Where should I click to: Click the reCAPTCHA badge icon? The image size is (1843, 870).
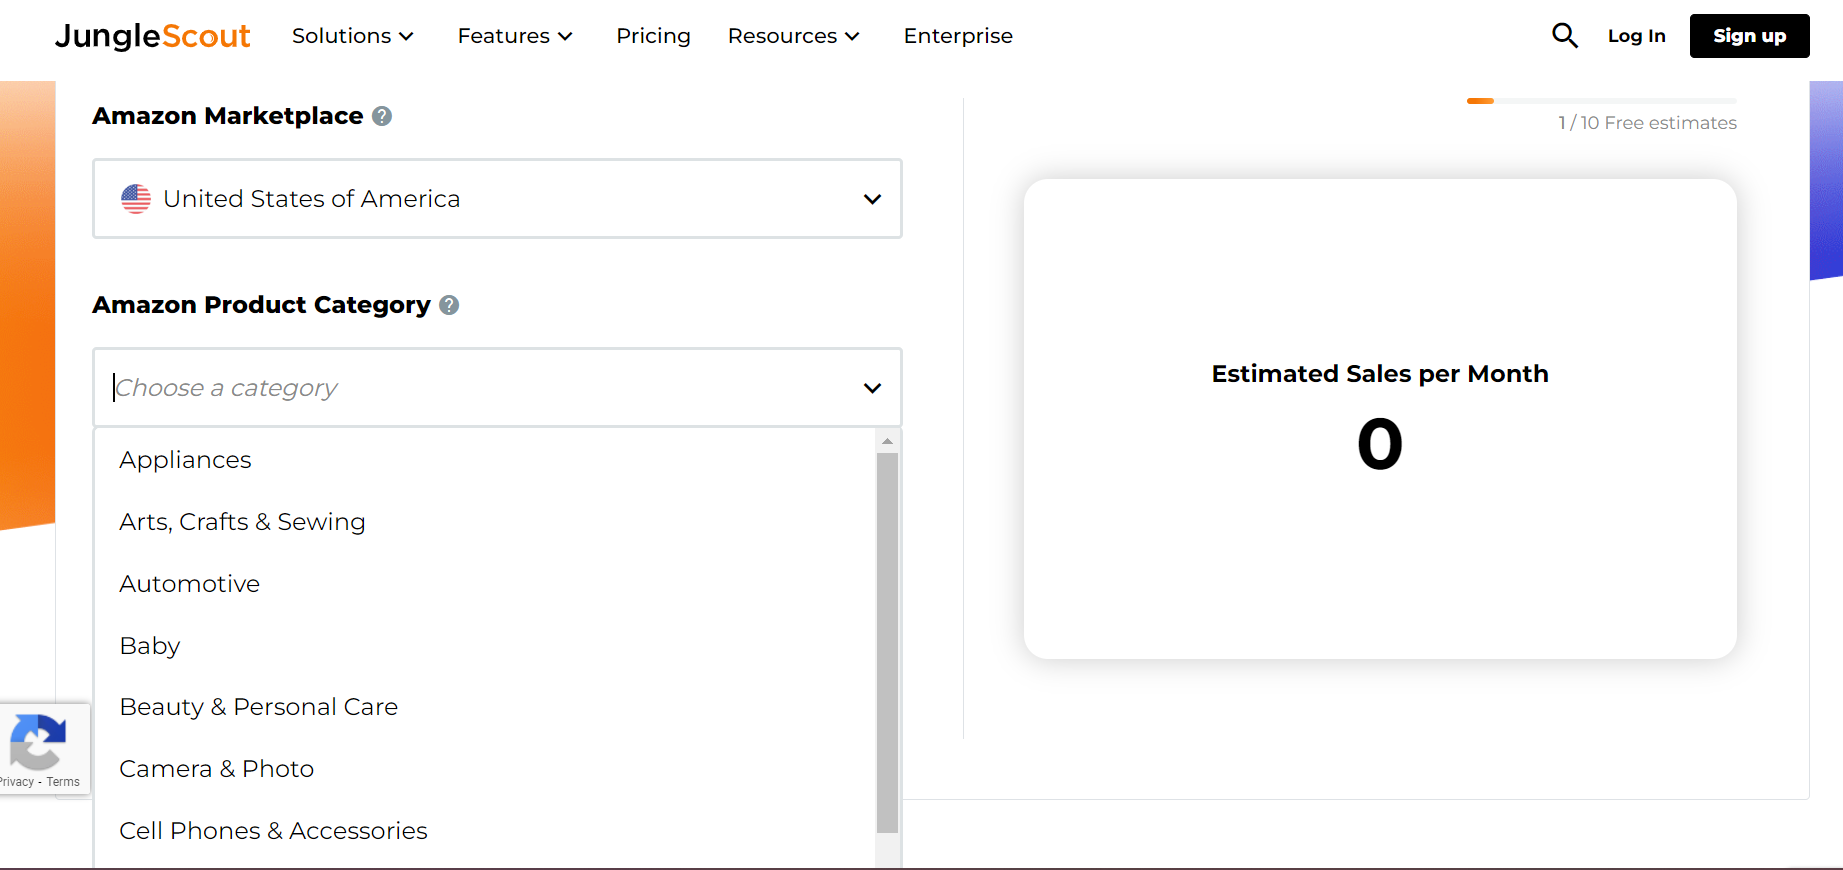coord(38,741)
